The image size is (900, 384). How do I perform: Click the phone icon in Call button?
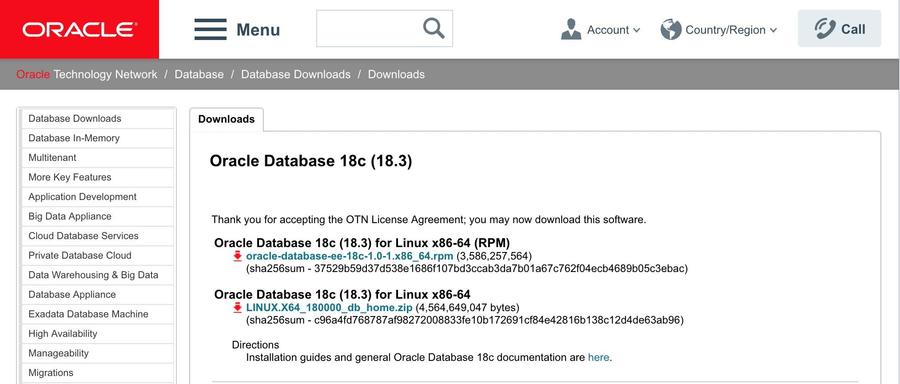coord(825,29)
